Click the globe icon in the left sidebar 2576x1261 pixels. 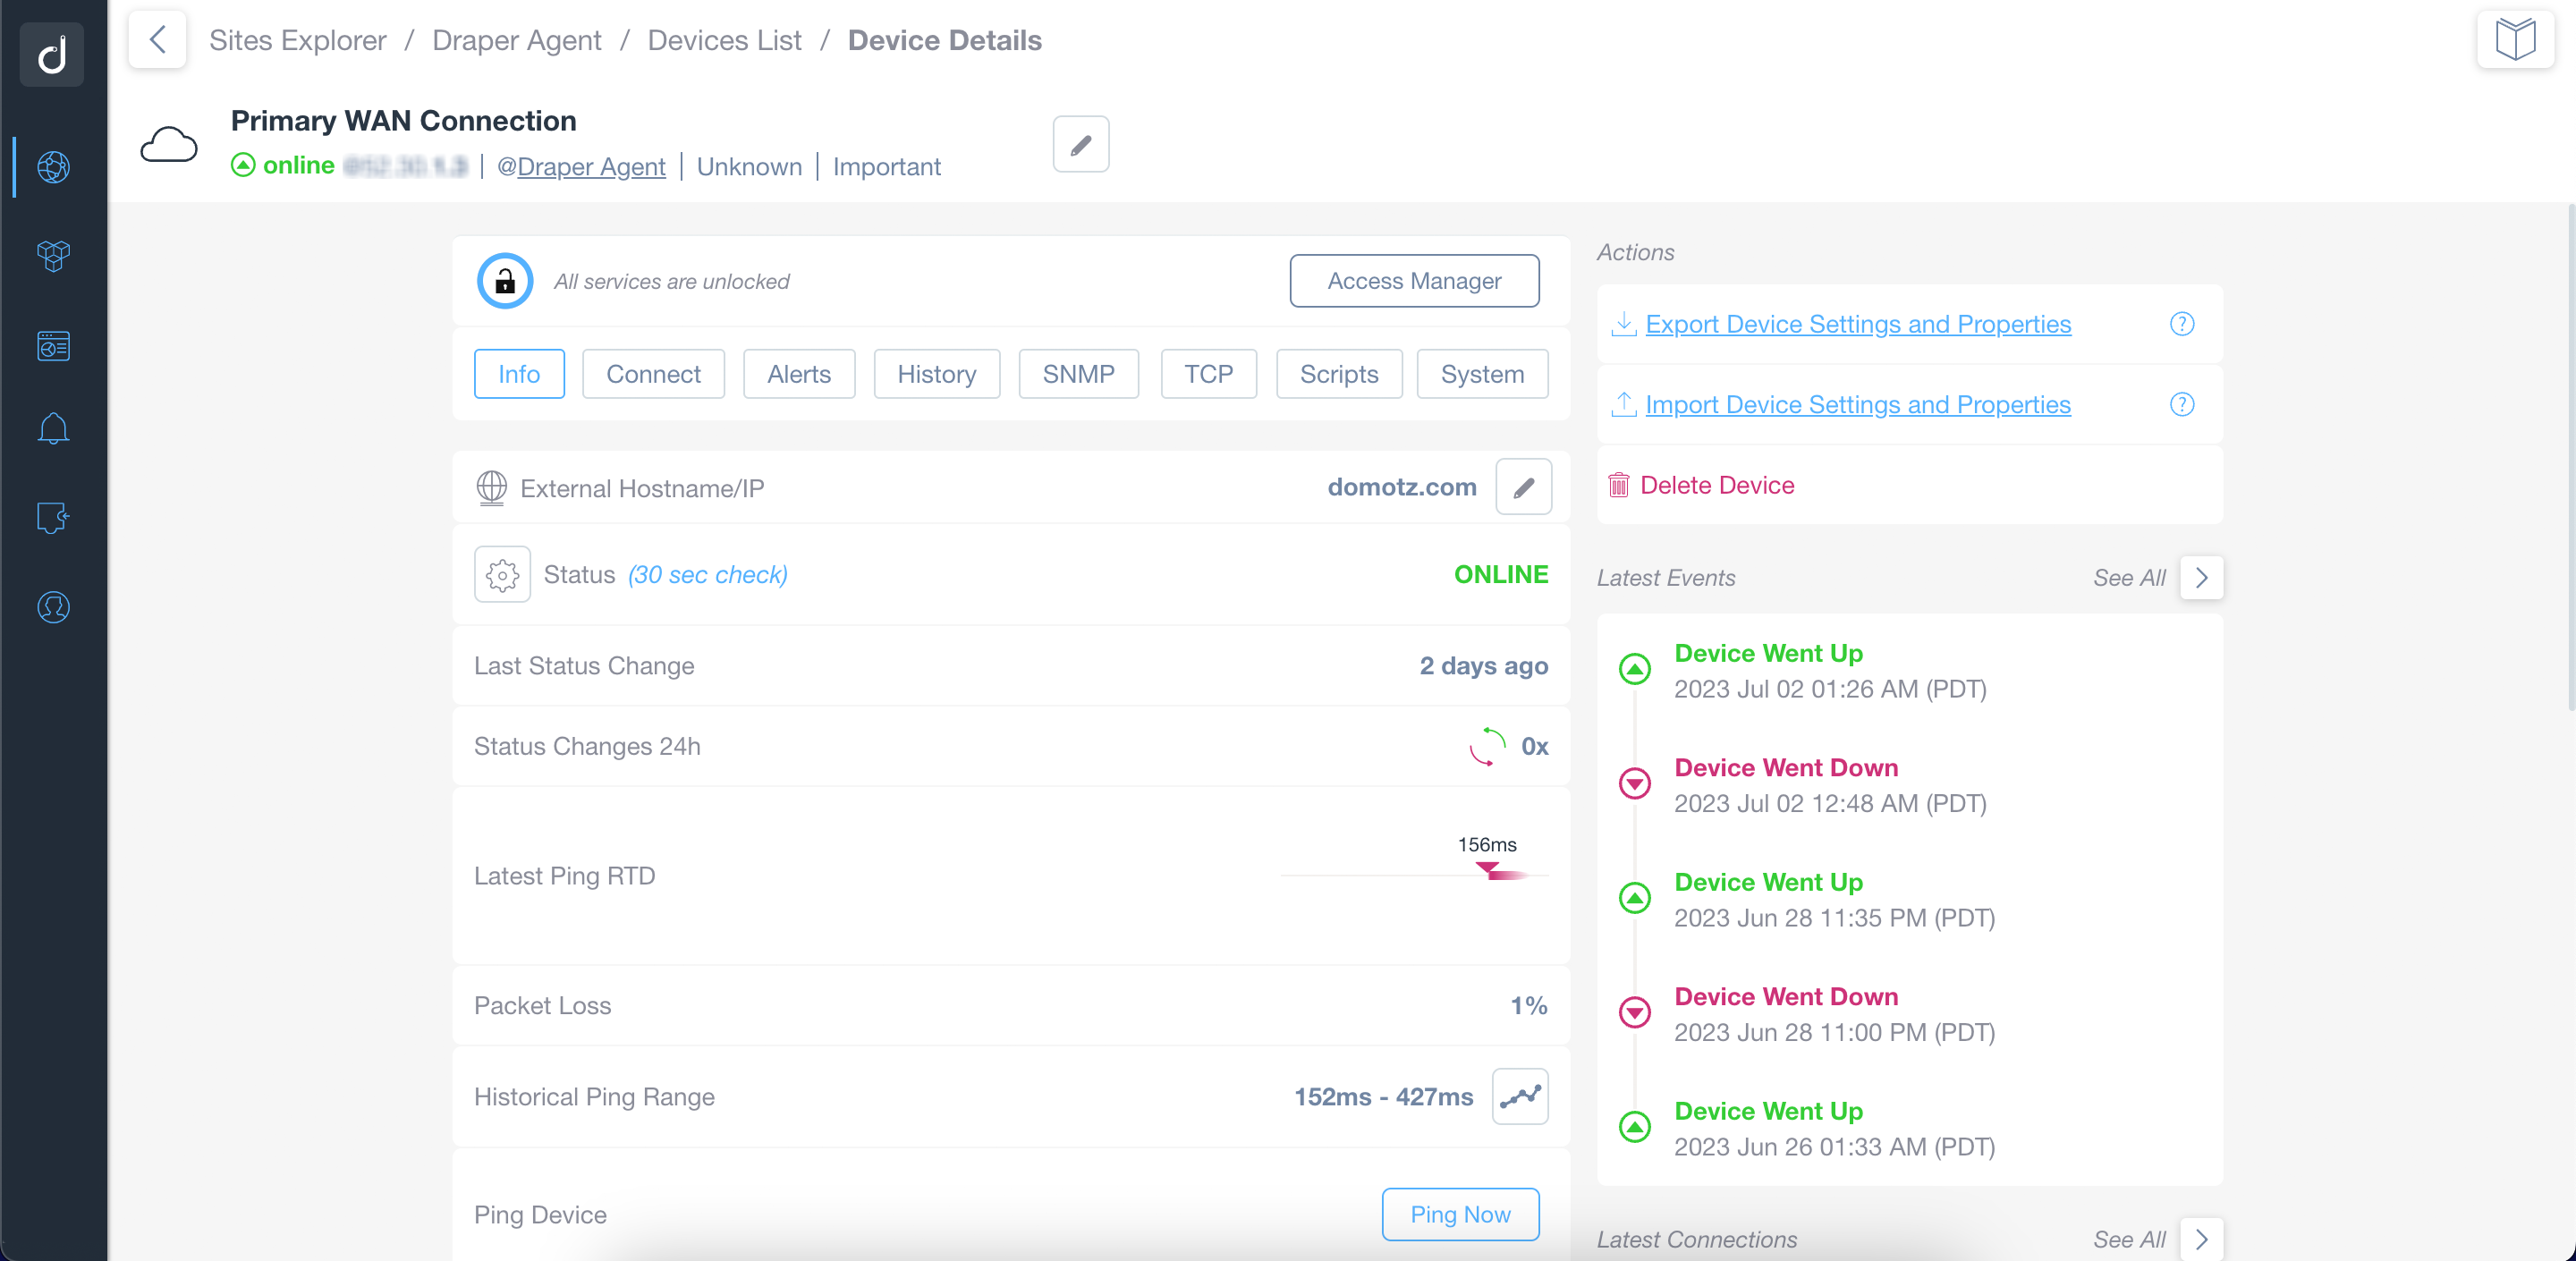[x=53, y=166]
